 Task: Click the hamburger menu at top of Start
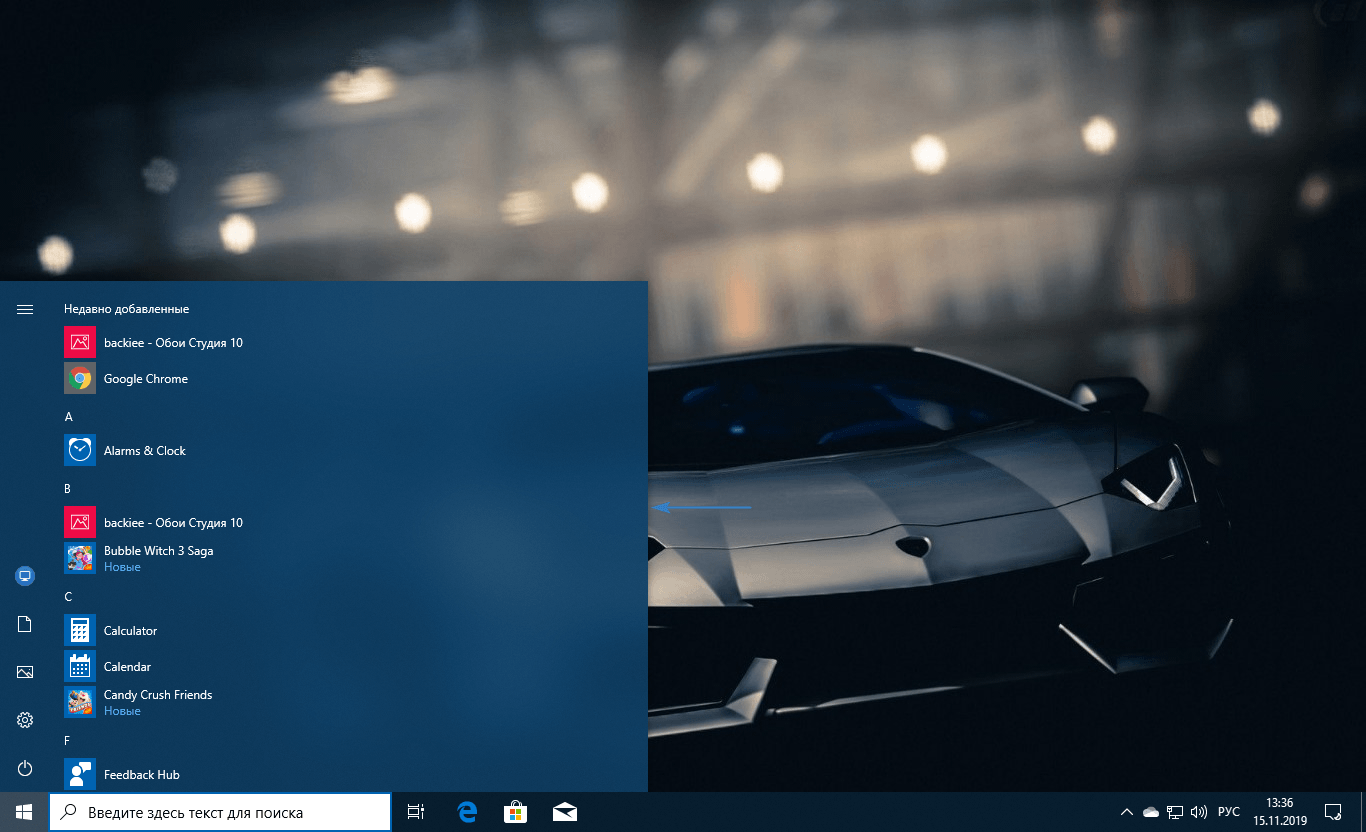pos(25,310)
